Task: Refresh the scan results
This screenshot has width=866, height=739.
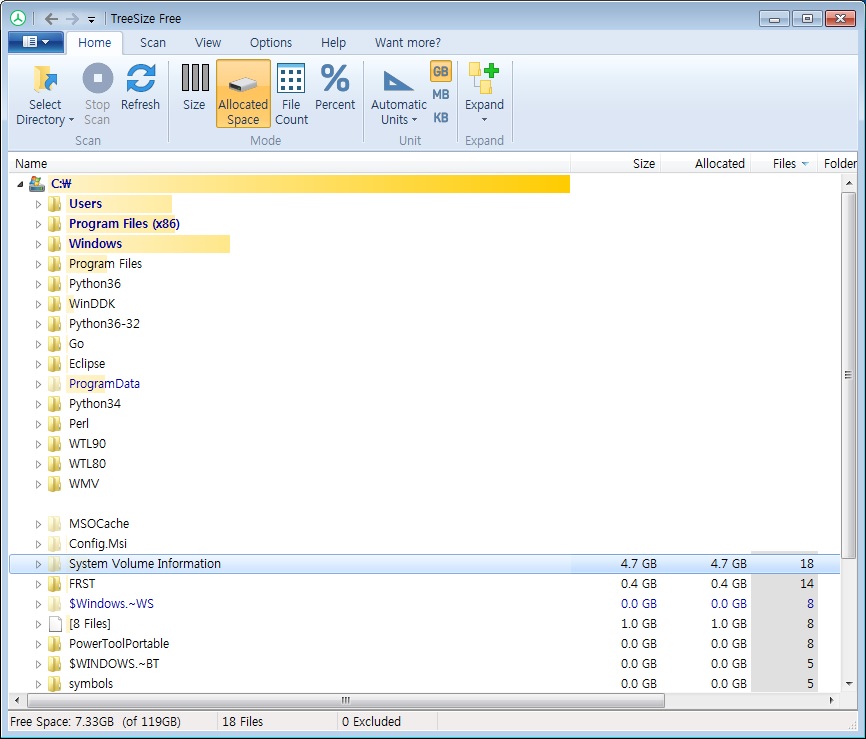Action: pyautogui.click(x=140, y=88)
